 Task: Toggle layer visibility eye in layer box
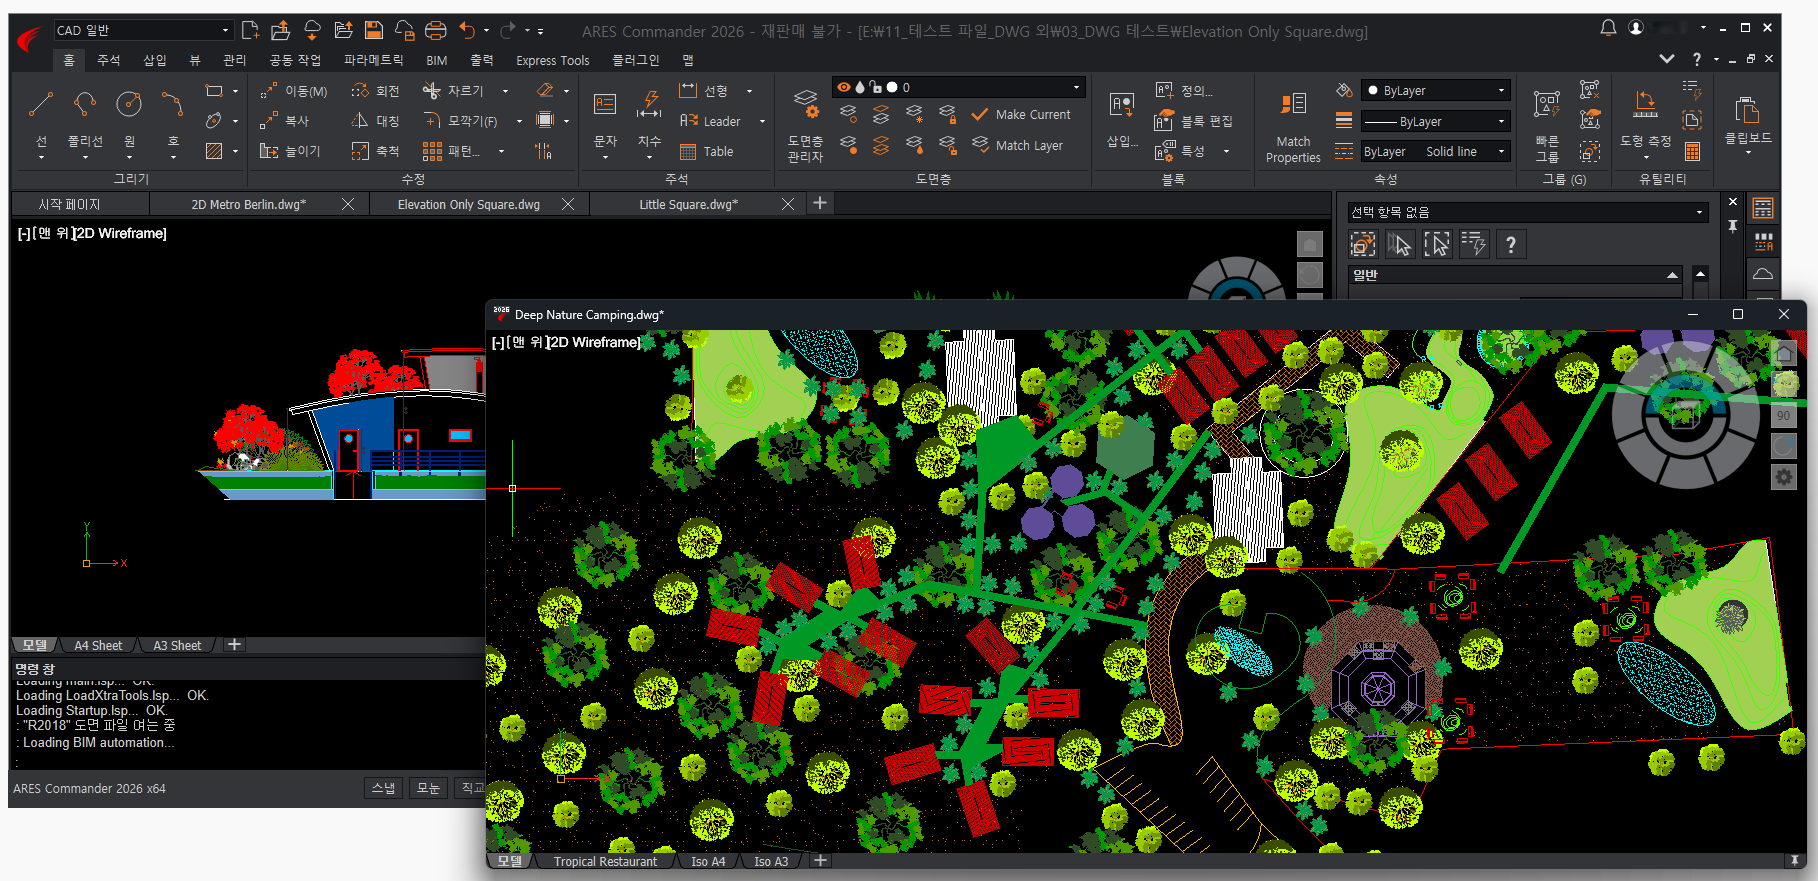tap(844, 87)
